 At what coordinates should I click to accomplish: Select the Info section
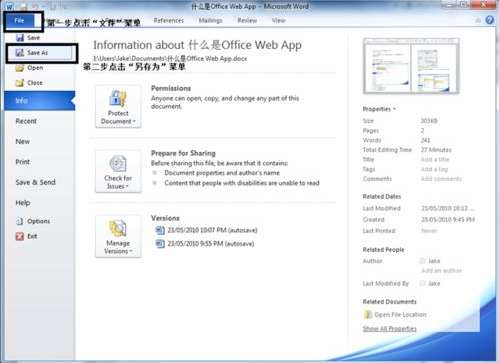coord(40,101)
